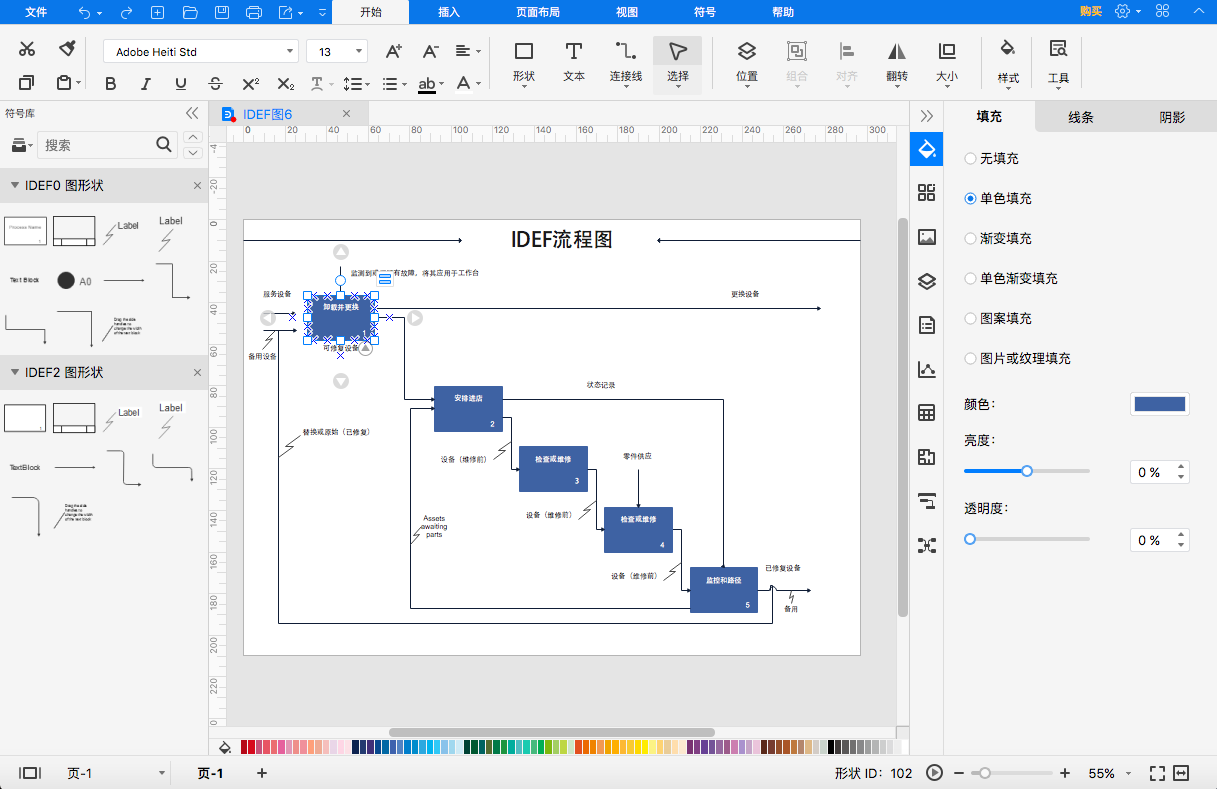
Task: Open the 形状 shape tool
Action: point(524,63)
